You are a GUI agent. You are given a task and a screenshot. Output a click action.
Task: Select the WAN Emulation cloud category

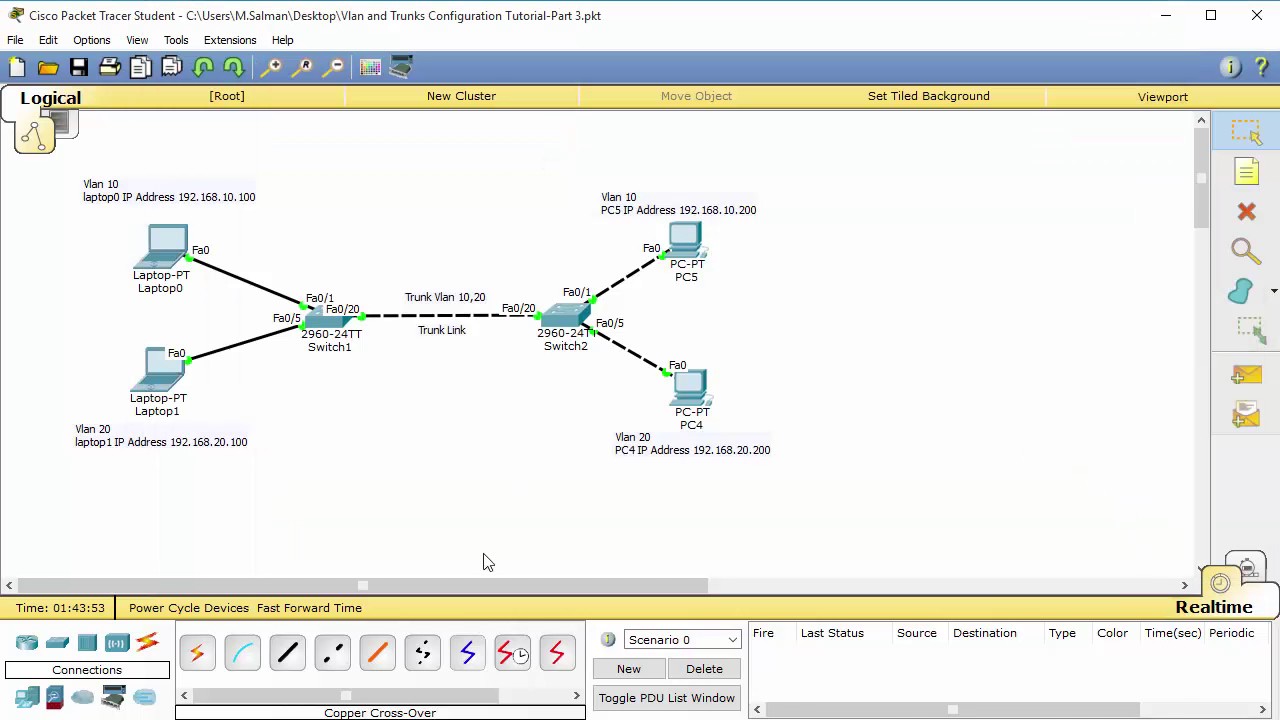point(83,697)
